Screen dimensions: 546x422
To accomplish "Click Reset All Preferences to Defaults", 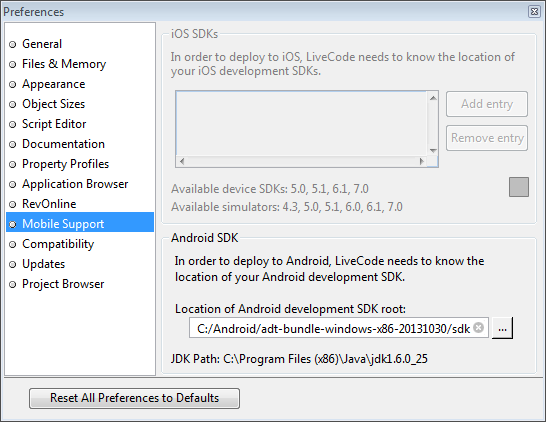I will click(x=134, y=398).
